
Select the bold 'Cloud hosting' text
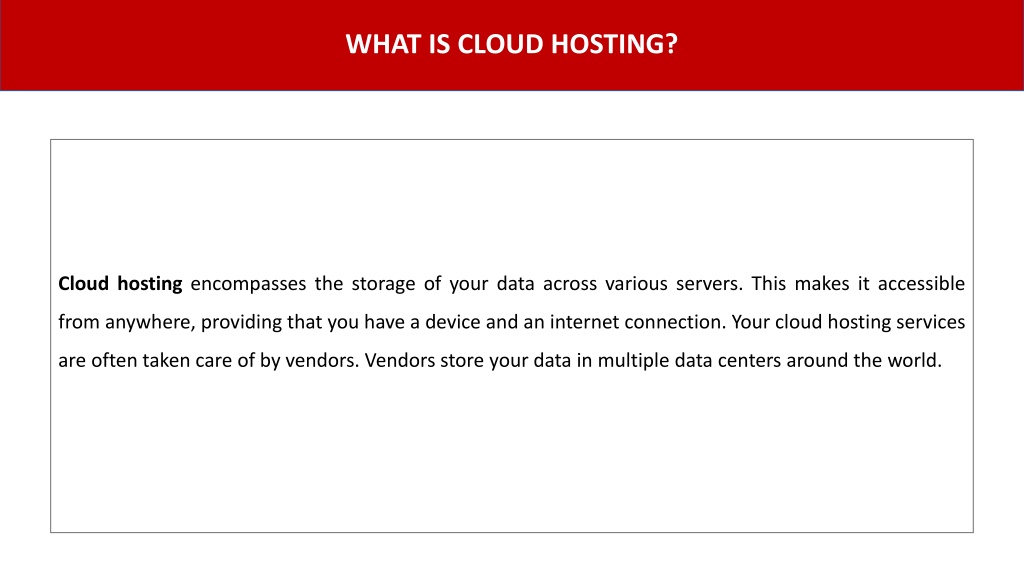click(120, 283)
